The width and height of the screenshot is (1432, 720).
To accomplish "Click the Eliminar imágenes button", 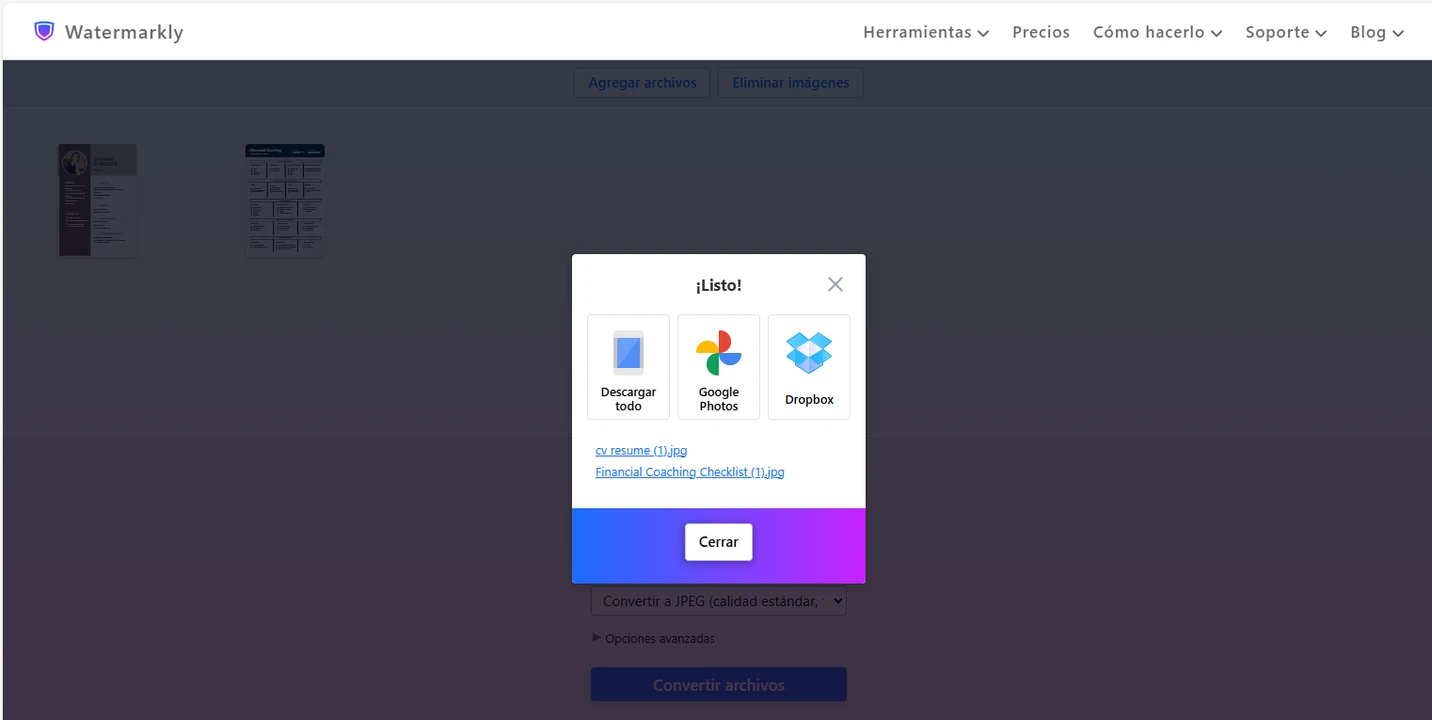I will point(790,83).
